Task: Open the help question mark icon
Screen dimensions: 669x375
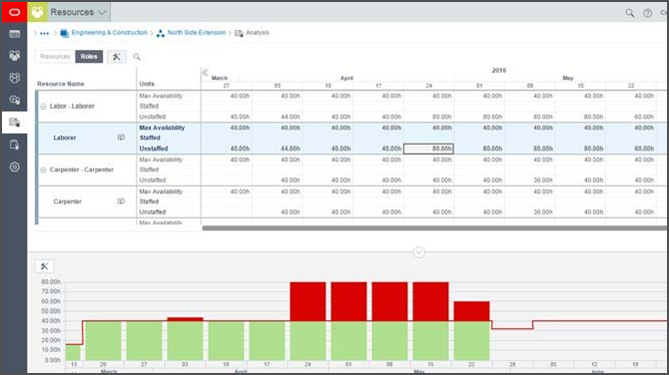Action: coord(648,13)
